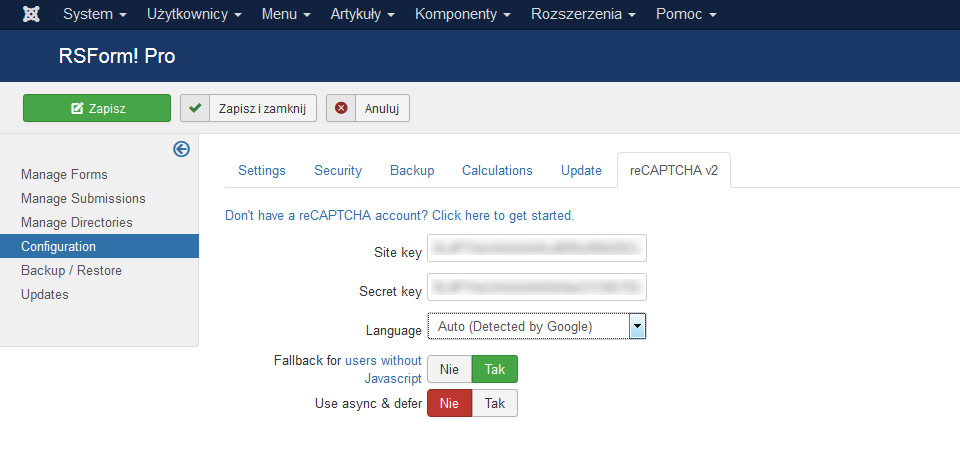Open the Menu dropdown in top bar

(286, 14)
